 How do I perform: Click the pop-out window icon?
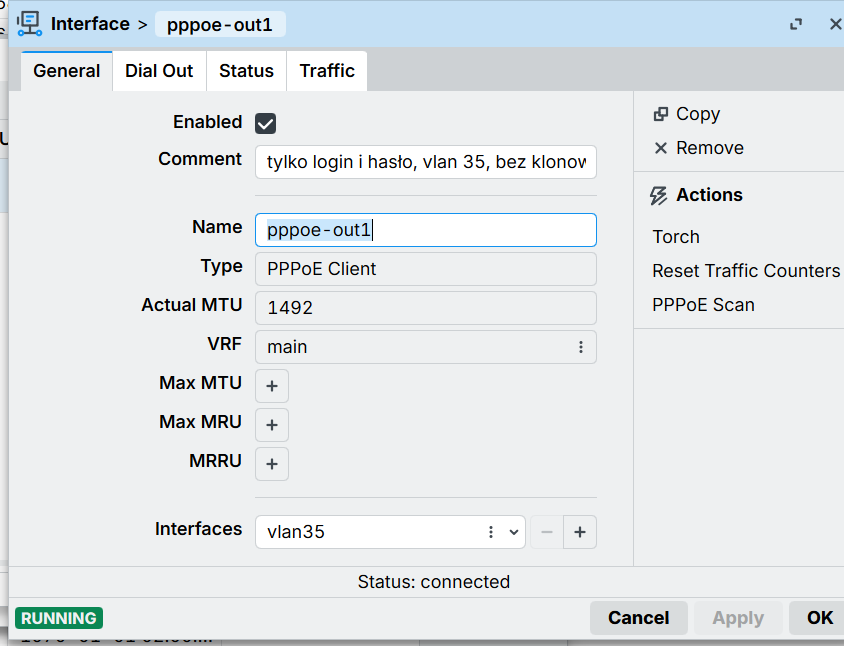pos(796,24)
